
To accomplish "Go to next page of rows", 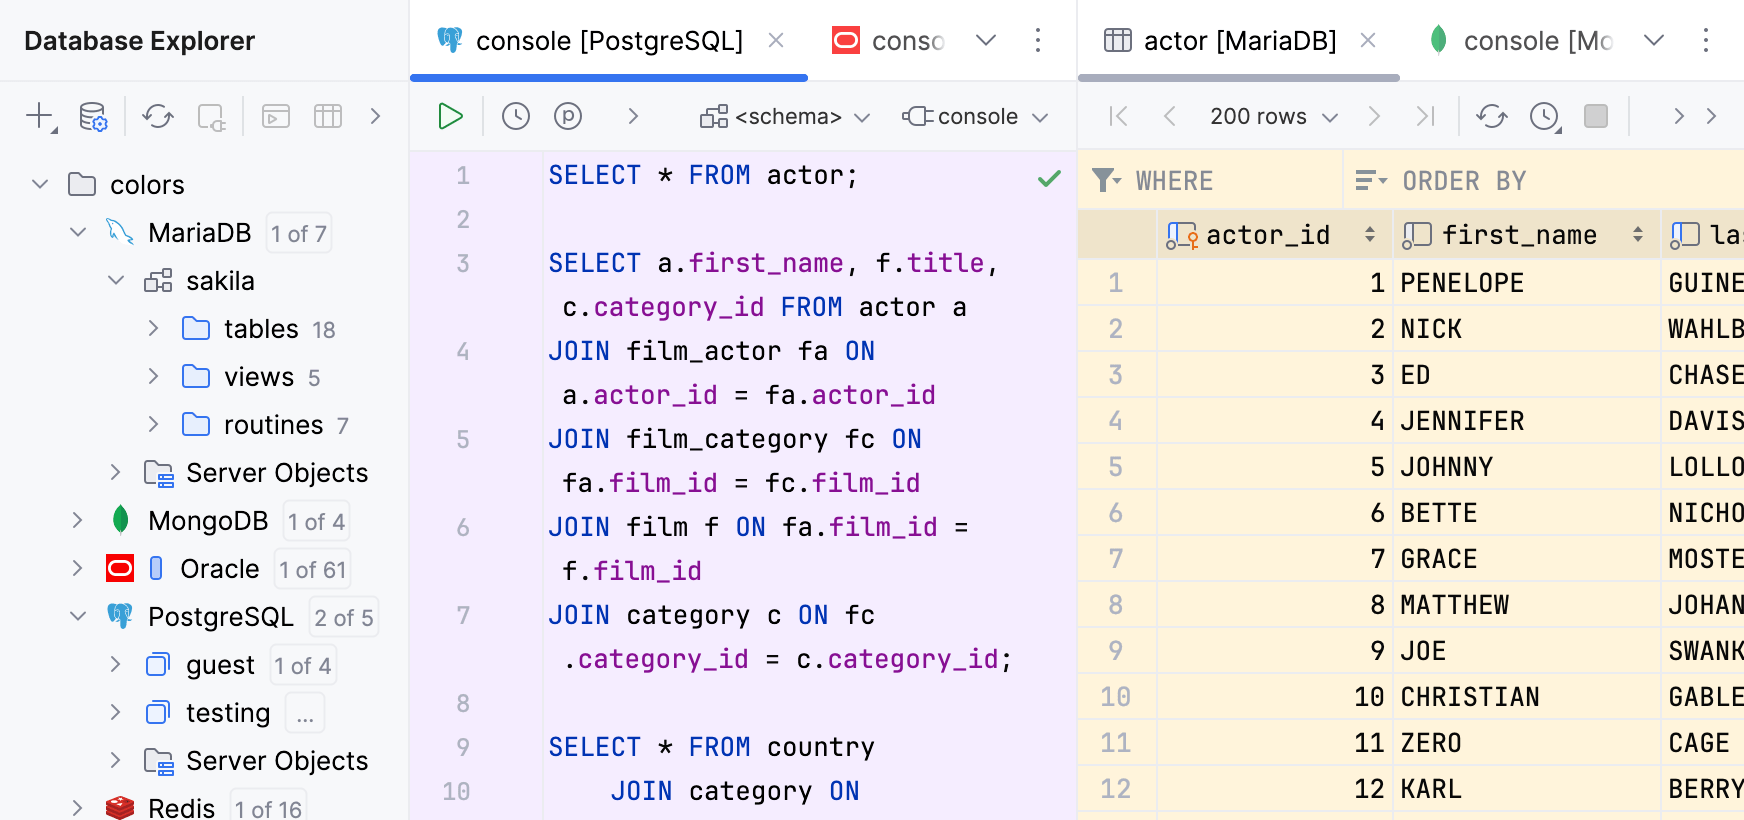I will point(1374,116).
